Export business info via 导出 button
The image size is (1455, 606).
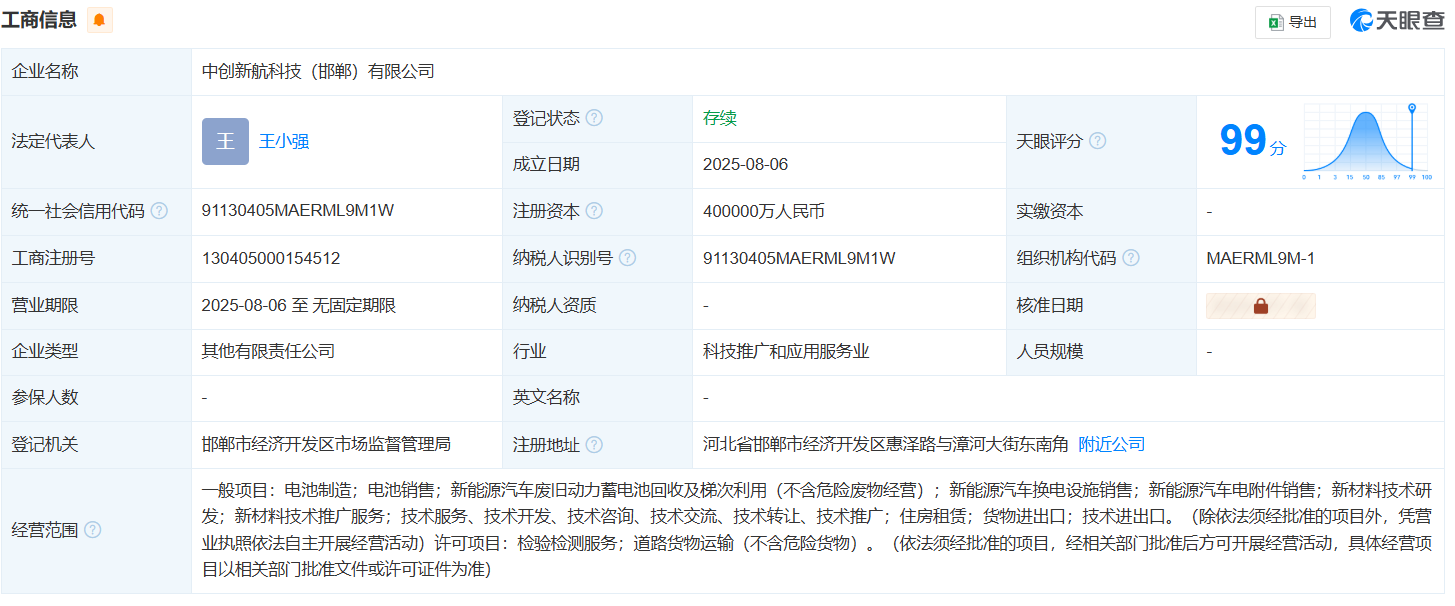(x=1292, y=22)
